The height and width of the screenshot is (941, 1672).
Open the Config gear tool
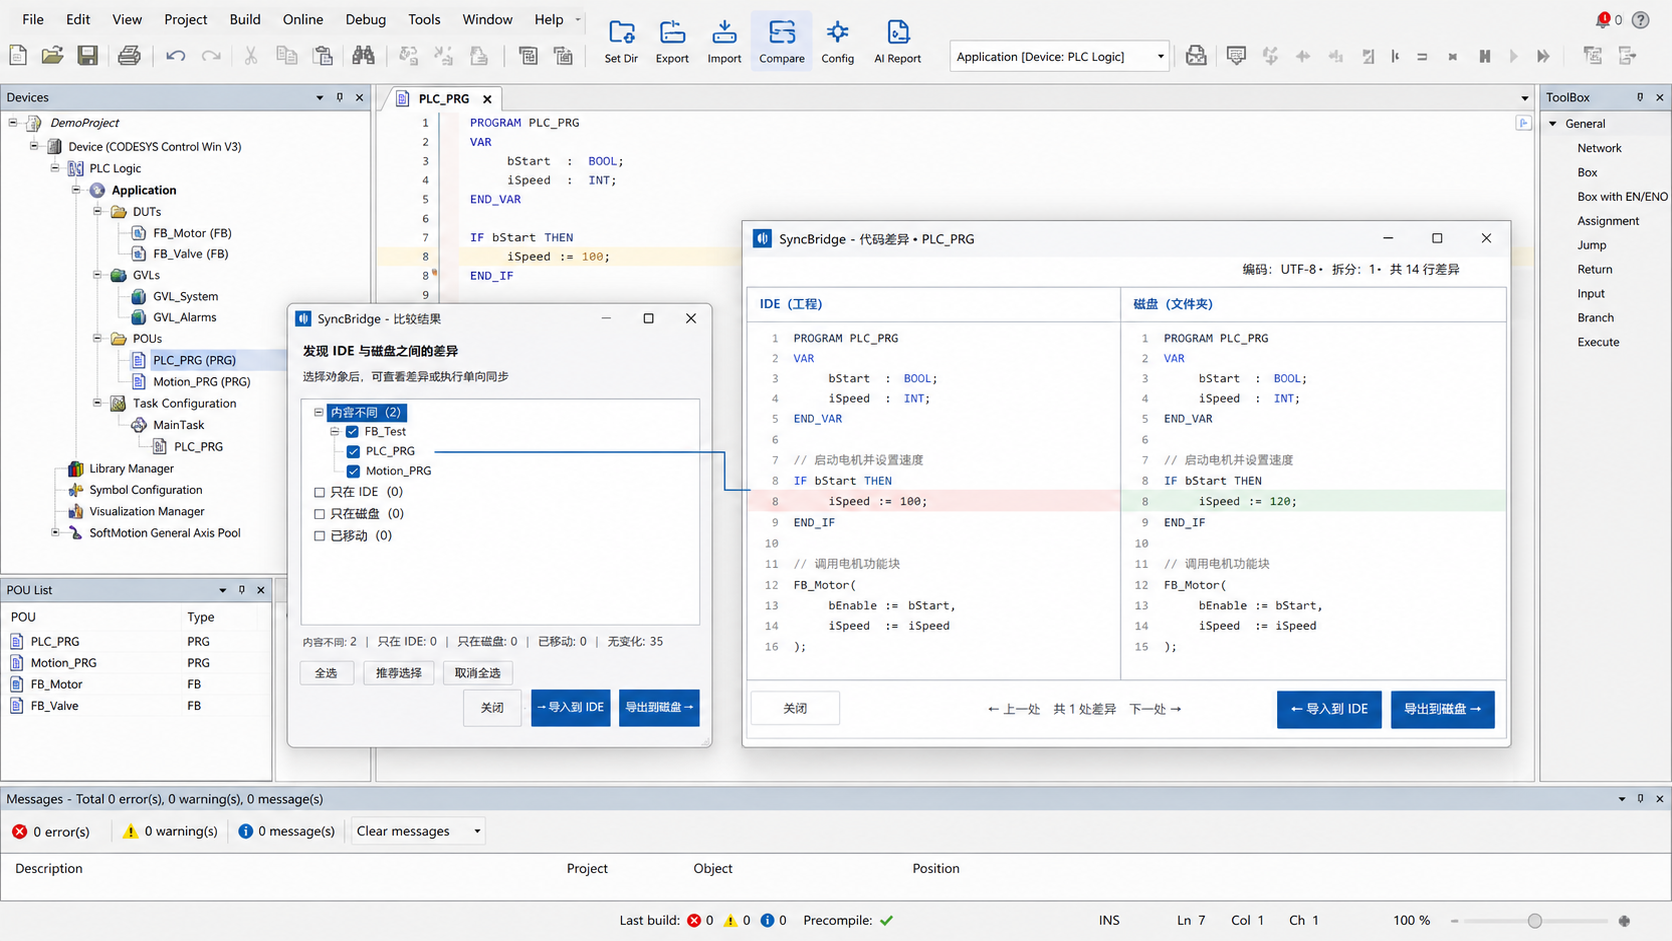(x=837, y=41)
